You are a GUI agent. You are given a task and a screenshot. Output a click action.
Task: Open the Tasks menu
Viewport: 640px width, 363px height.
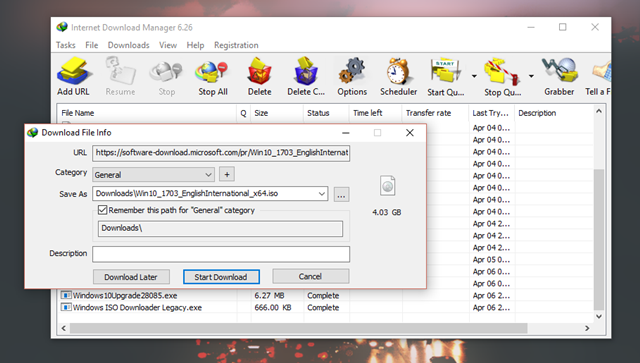(x=66, y=45)
